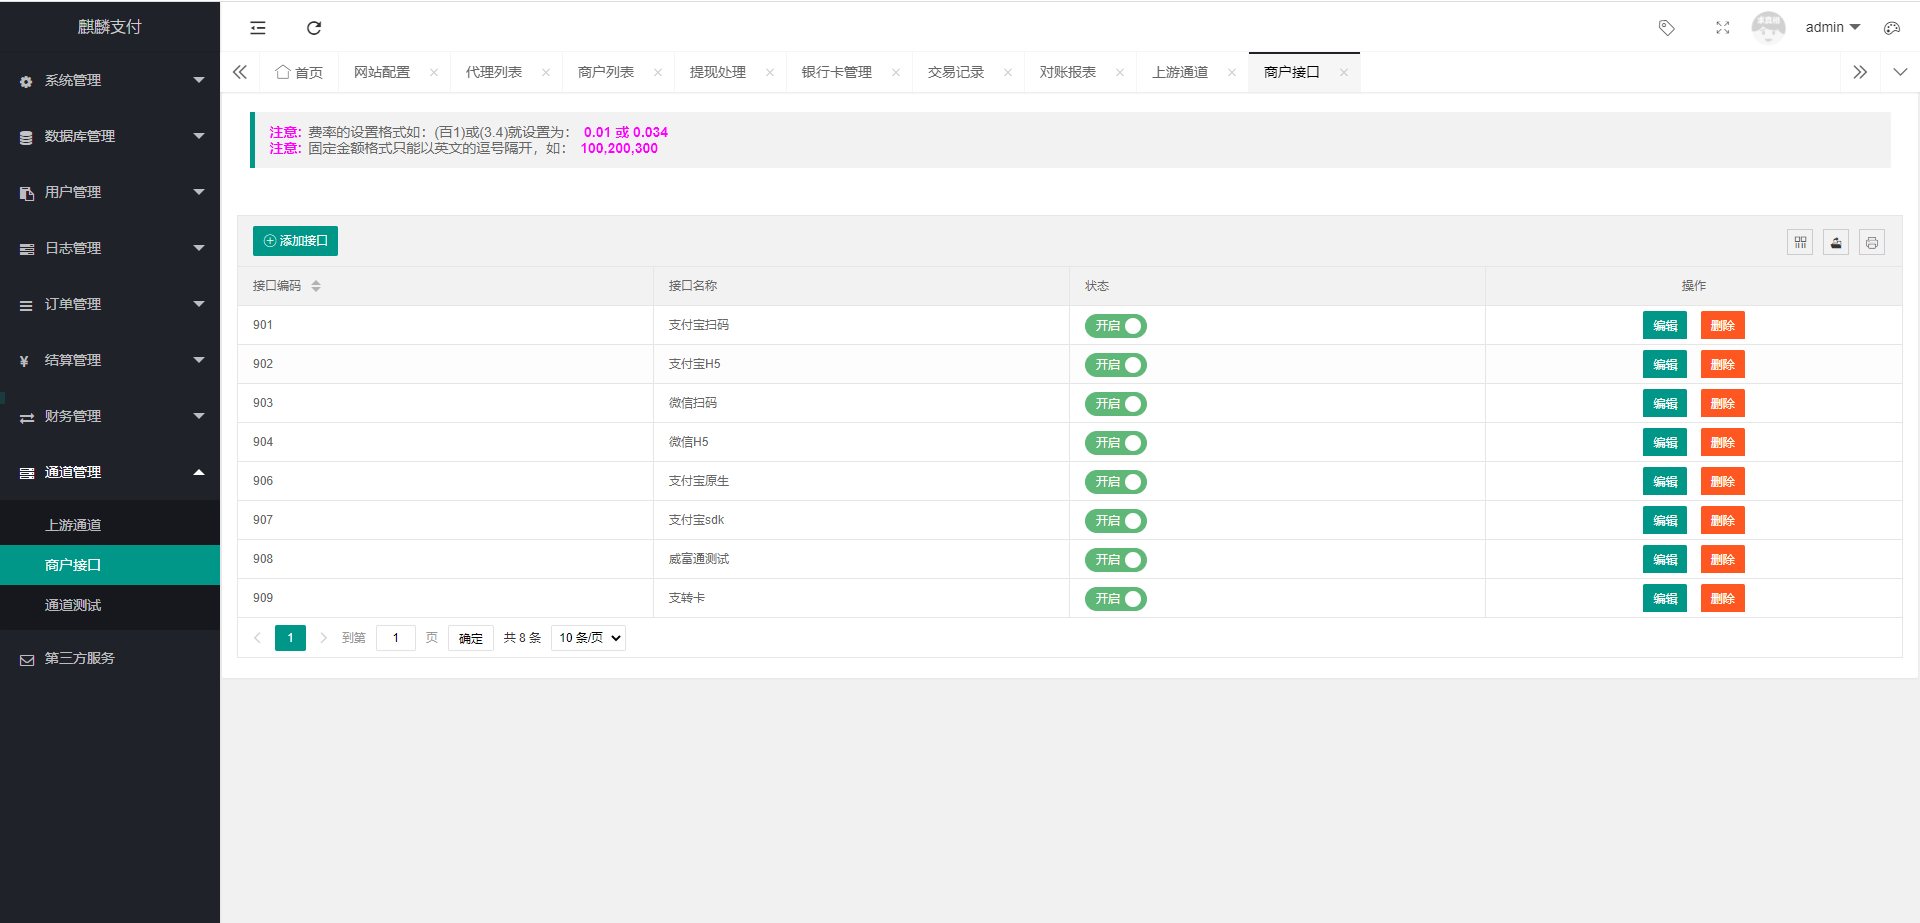The width and height of the screenshot is (1920, 923).
Task: Click the 求真相 avatar image
Action: click(x=1768, y=27)
